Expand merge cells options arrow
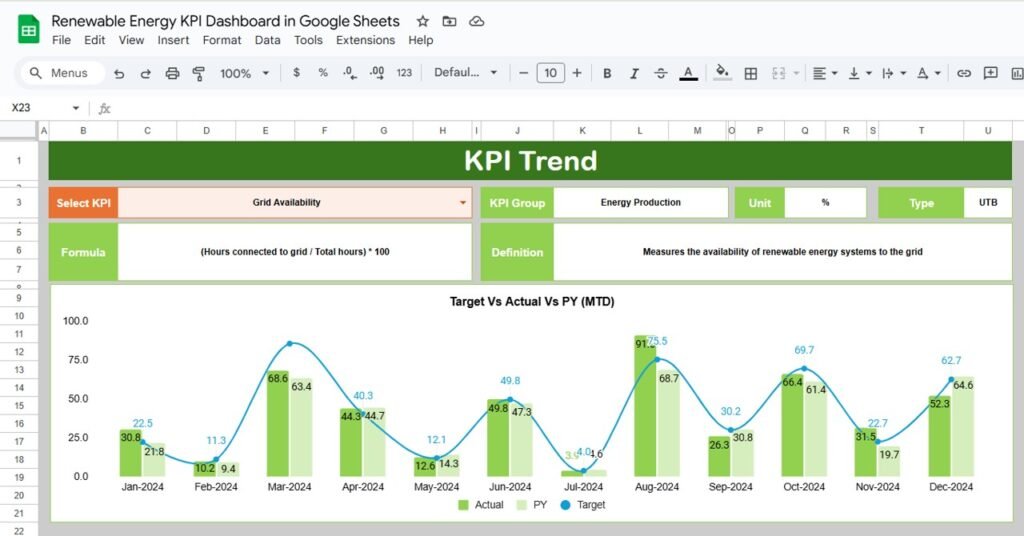 (796, 73)
